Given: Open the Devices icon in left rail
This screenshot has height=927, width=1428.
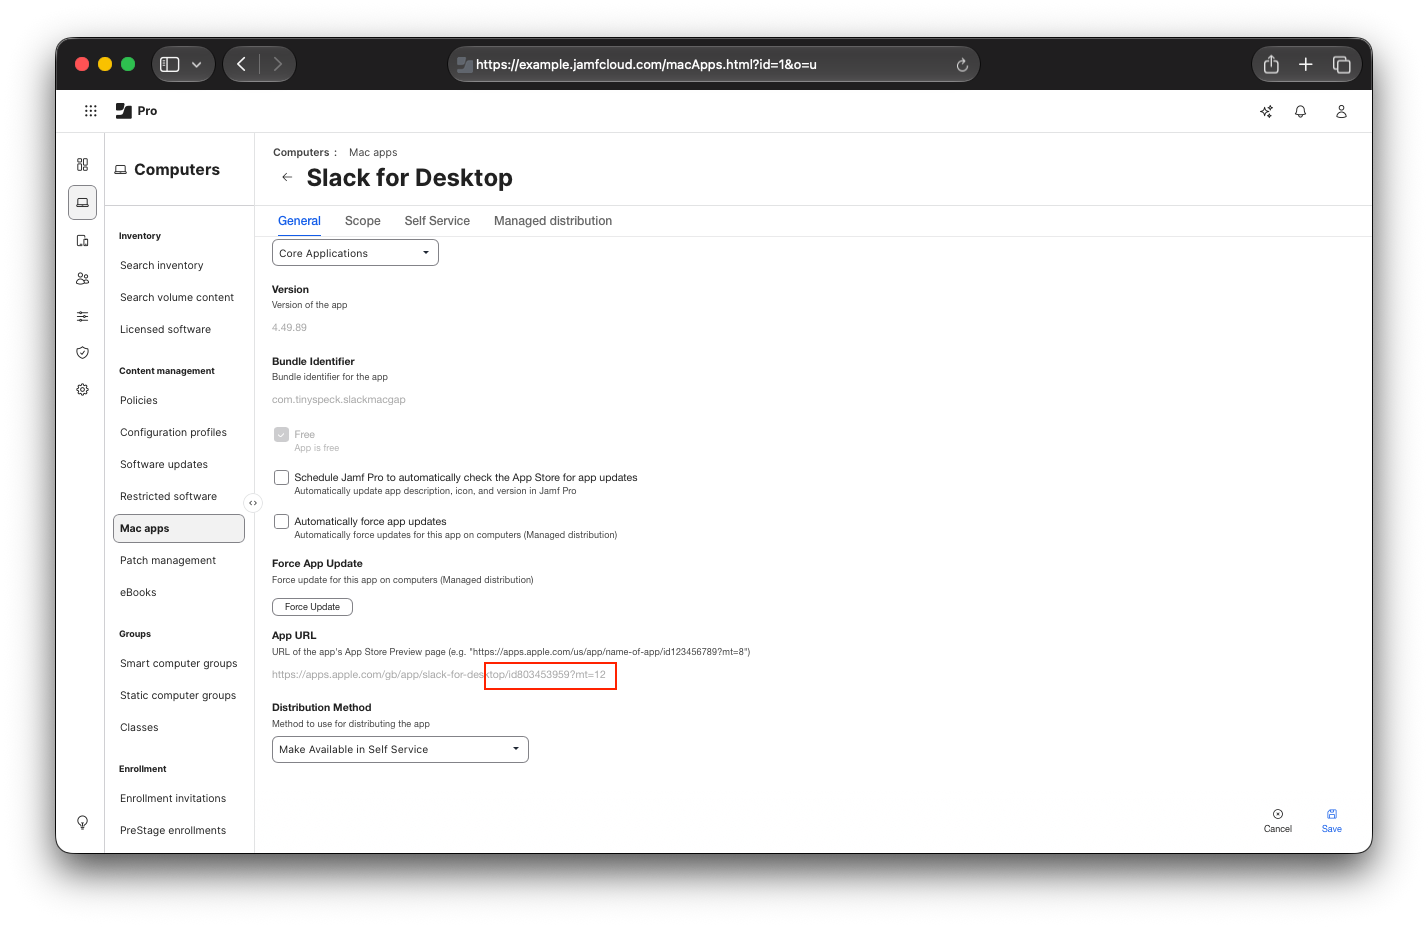Looking at the screenshot, I should tap(82, 240).
